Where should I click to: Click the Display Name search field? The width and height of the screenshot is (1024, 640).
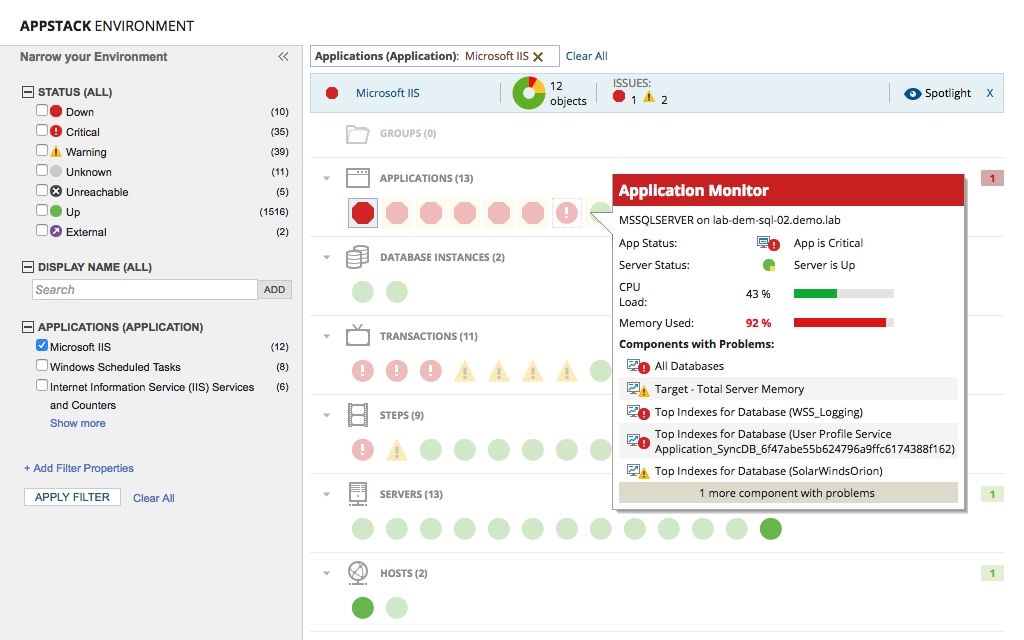pos(144,289)
